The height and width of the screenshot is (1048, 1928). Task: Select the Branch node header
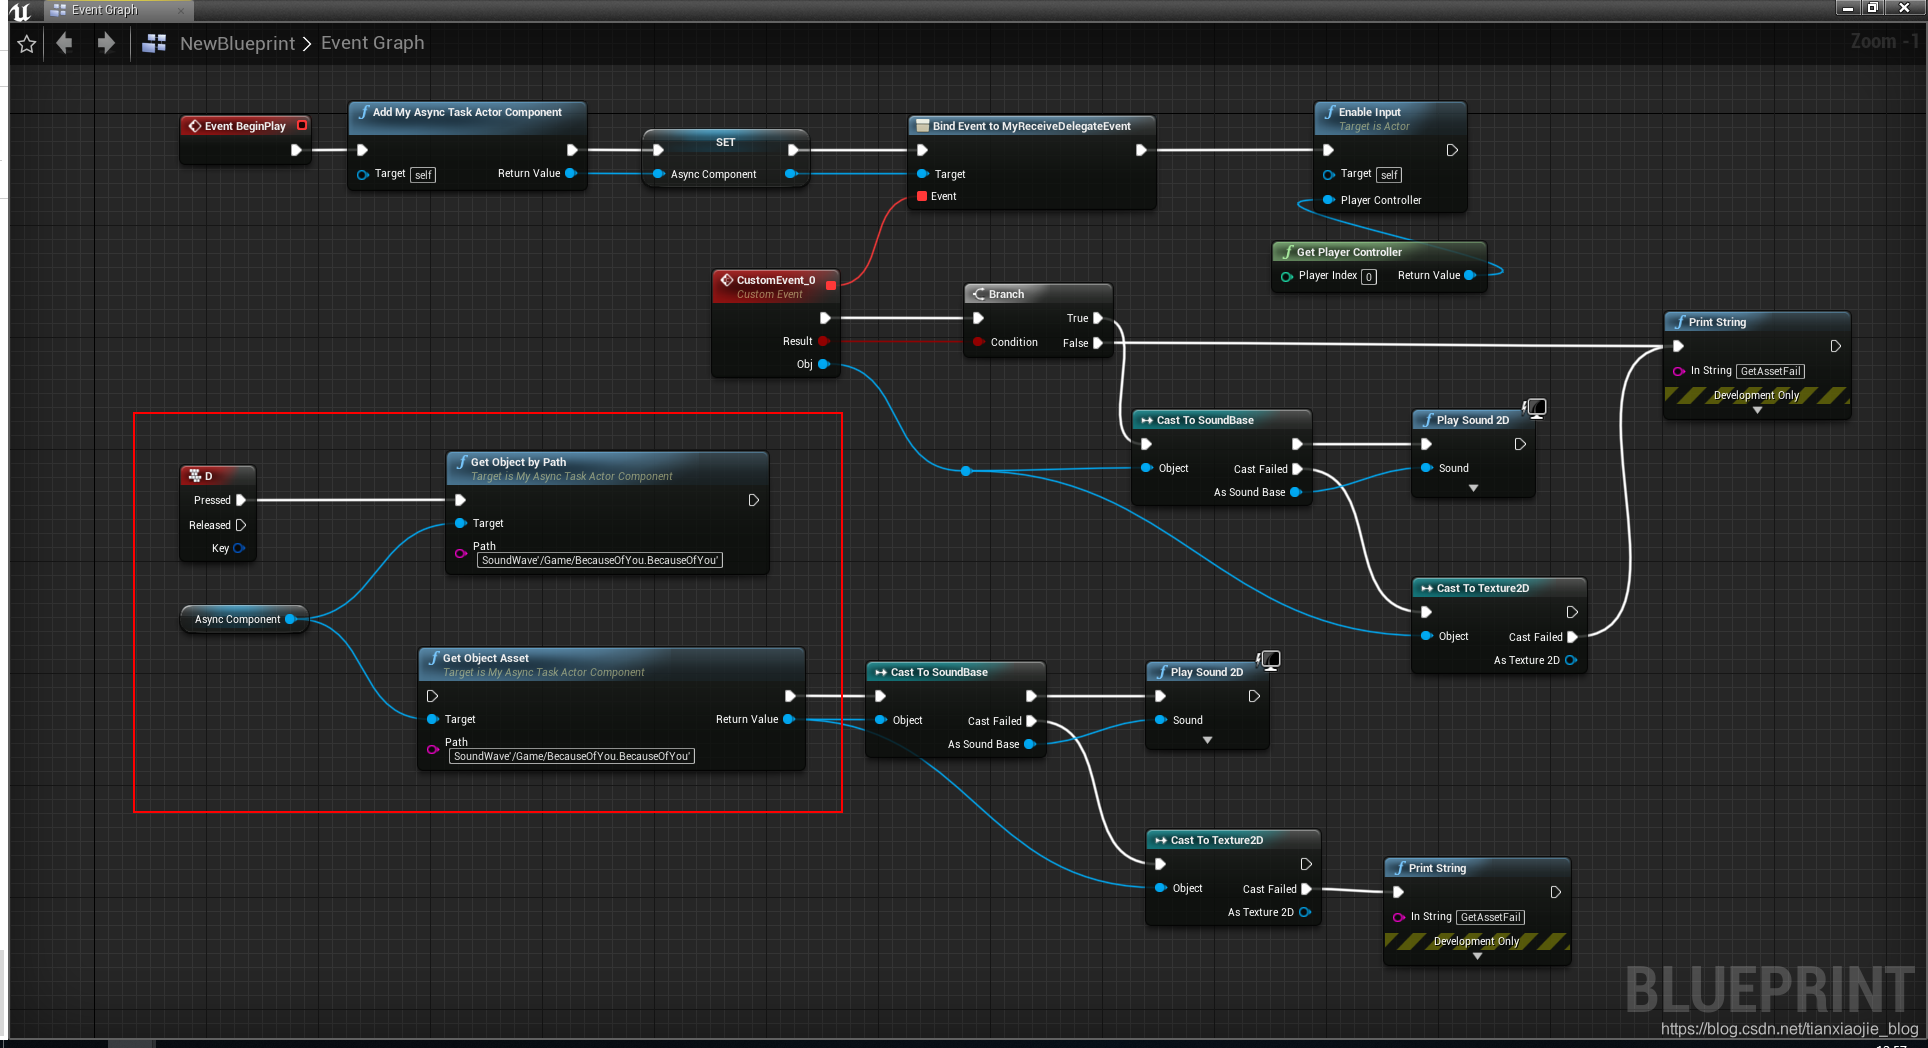tap(1038, 294)
